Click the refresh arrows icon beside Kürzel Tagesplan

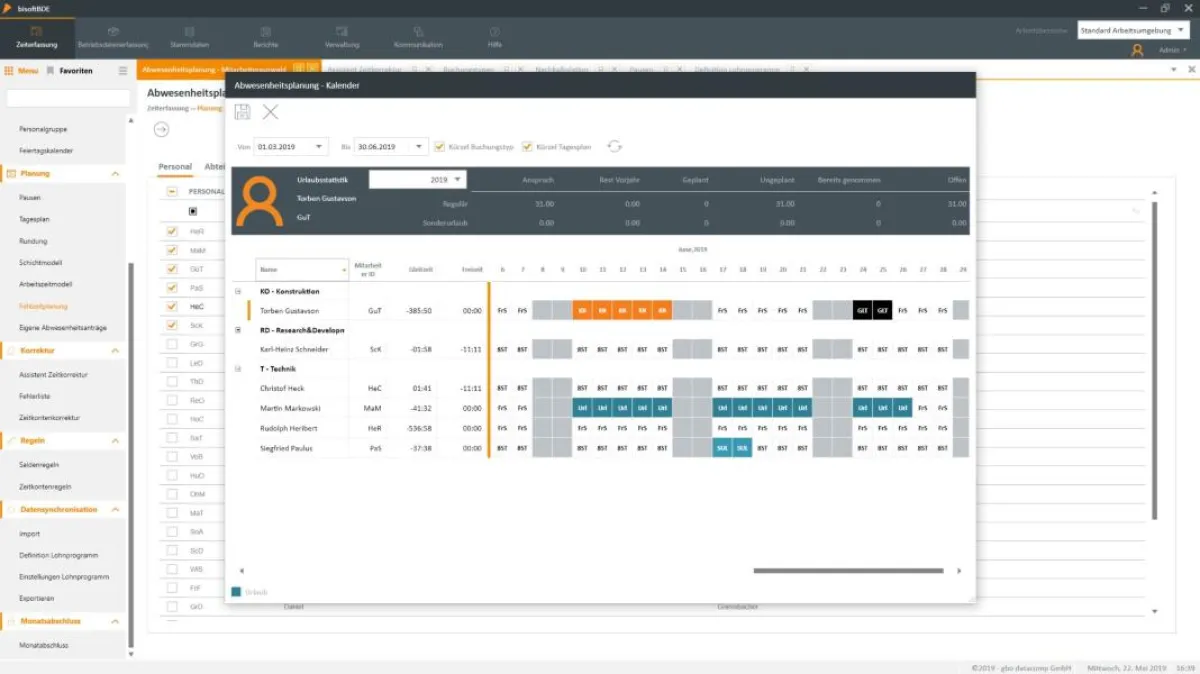pyautogui.click(x=615, y=147)
